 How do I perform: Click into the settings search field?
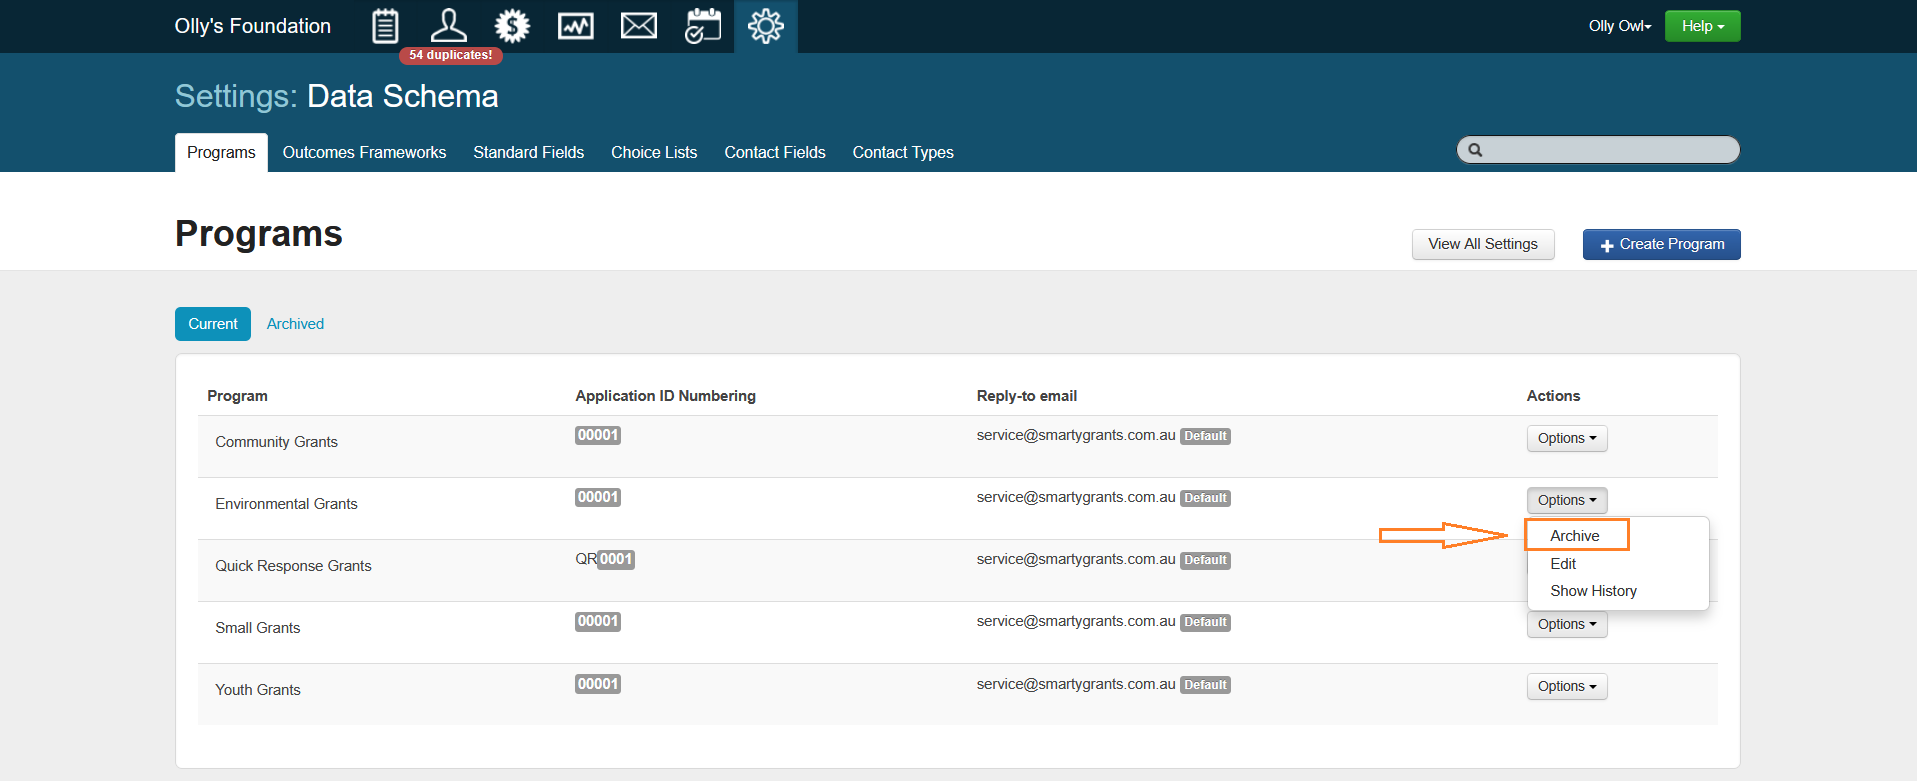pyautogui.click(x=1606, y=150)
